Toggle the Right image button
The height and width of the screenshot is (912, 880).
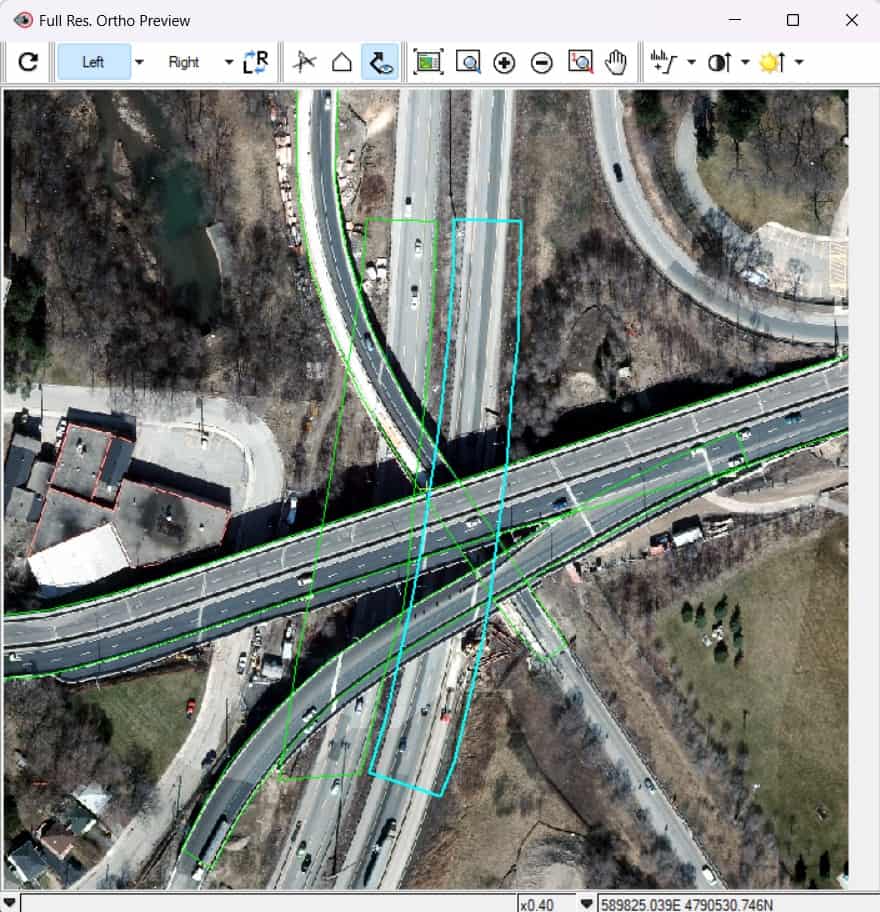point(183,62)
